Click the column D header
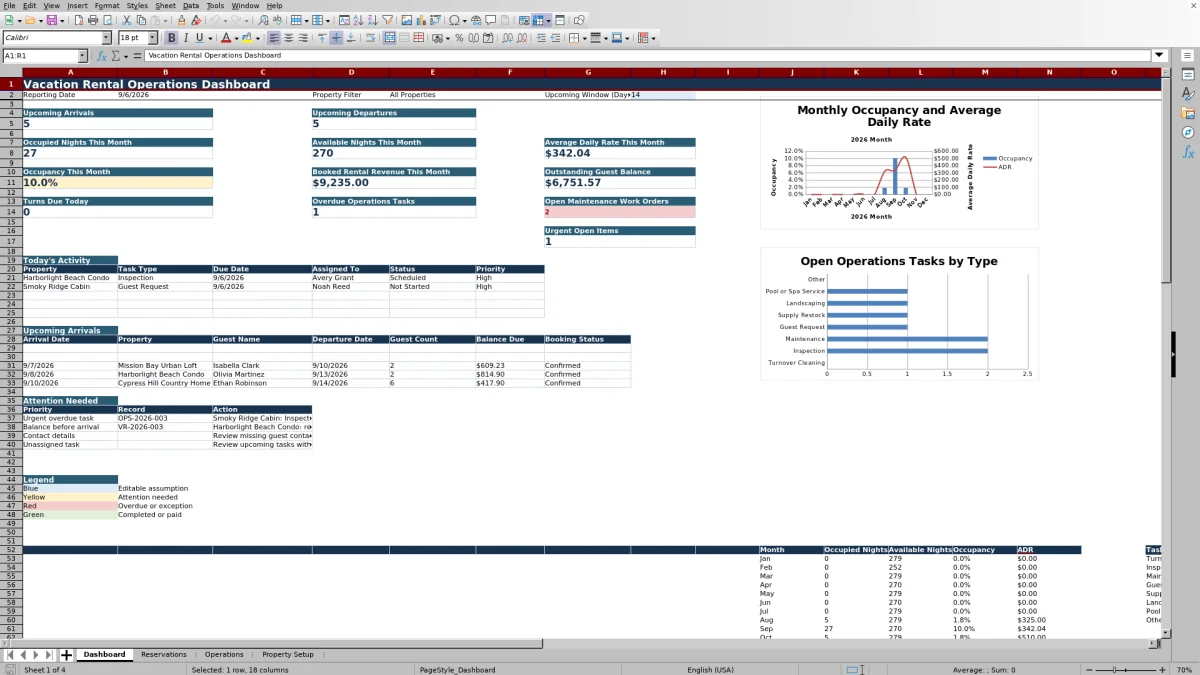1200x675 pixels. tap(351, 72)
